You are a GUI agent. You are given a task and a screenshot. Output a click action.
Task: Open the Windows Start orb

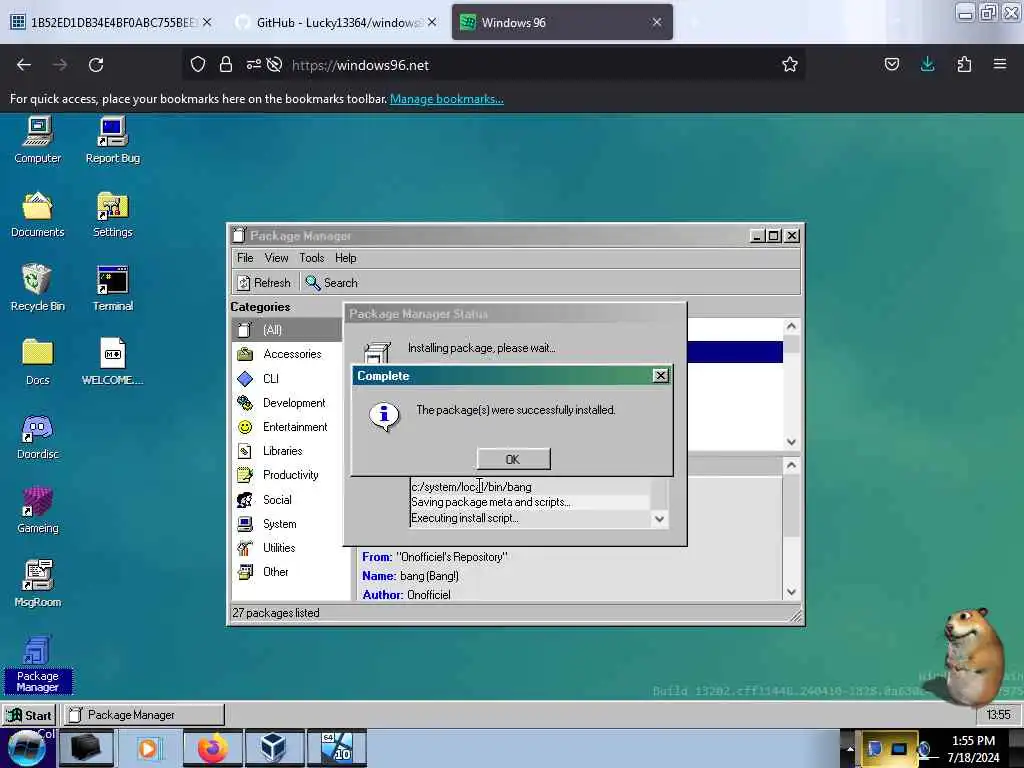coord(27,748)
